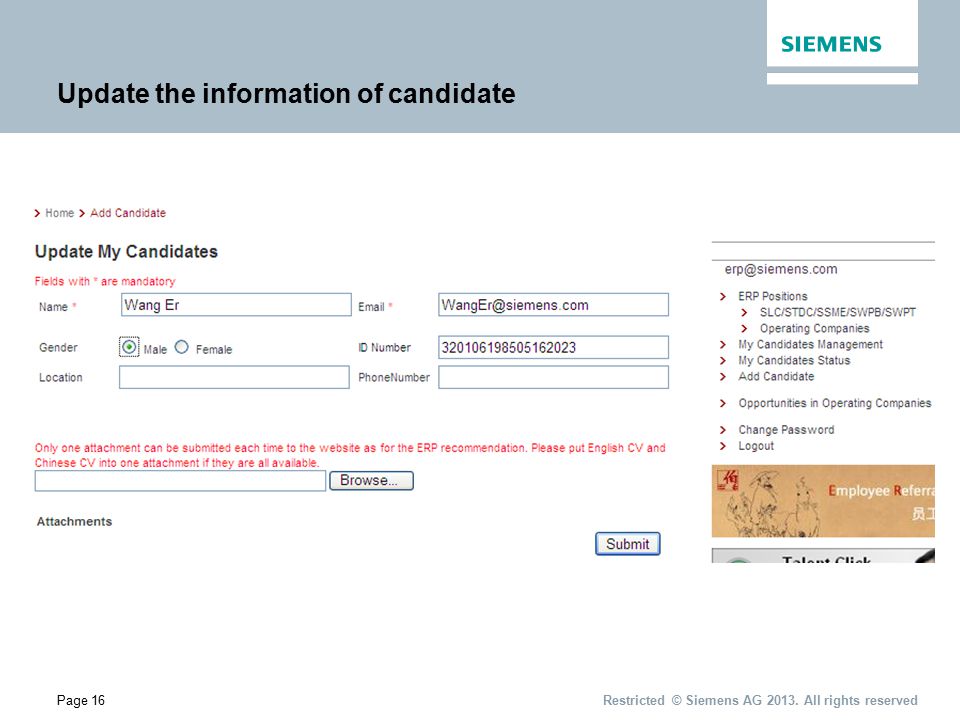Image resolution: width=960 pixels, height=720 pixels.
Task: Click the arrow icon before Add Candidate breadcrumb
Action: coord(82,213)
